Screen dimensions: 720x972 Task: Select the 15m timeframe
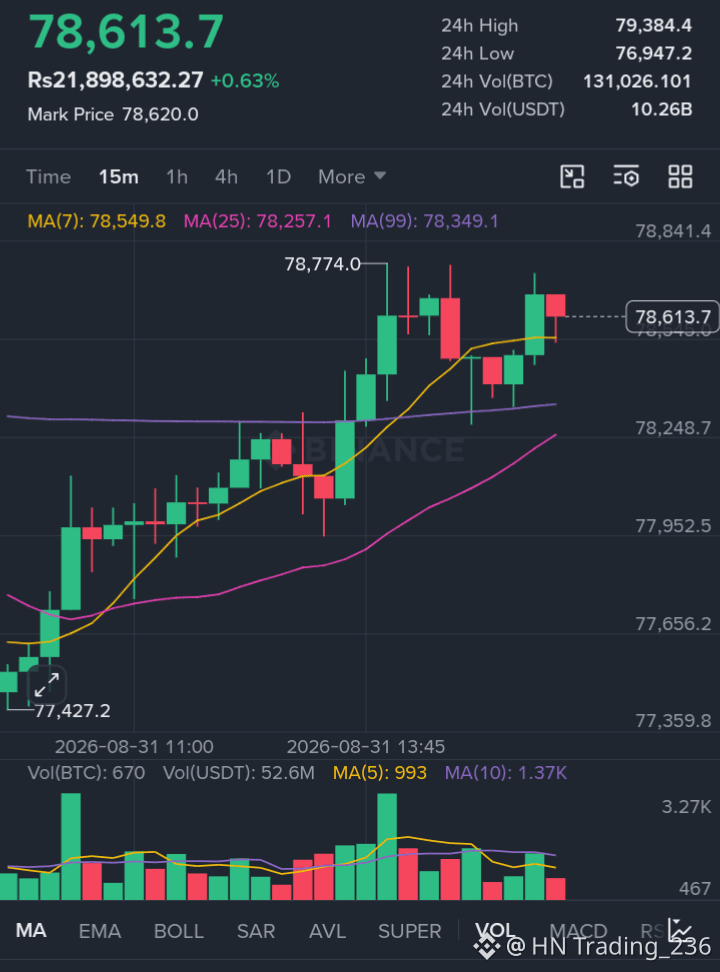(118, 177)
